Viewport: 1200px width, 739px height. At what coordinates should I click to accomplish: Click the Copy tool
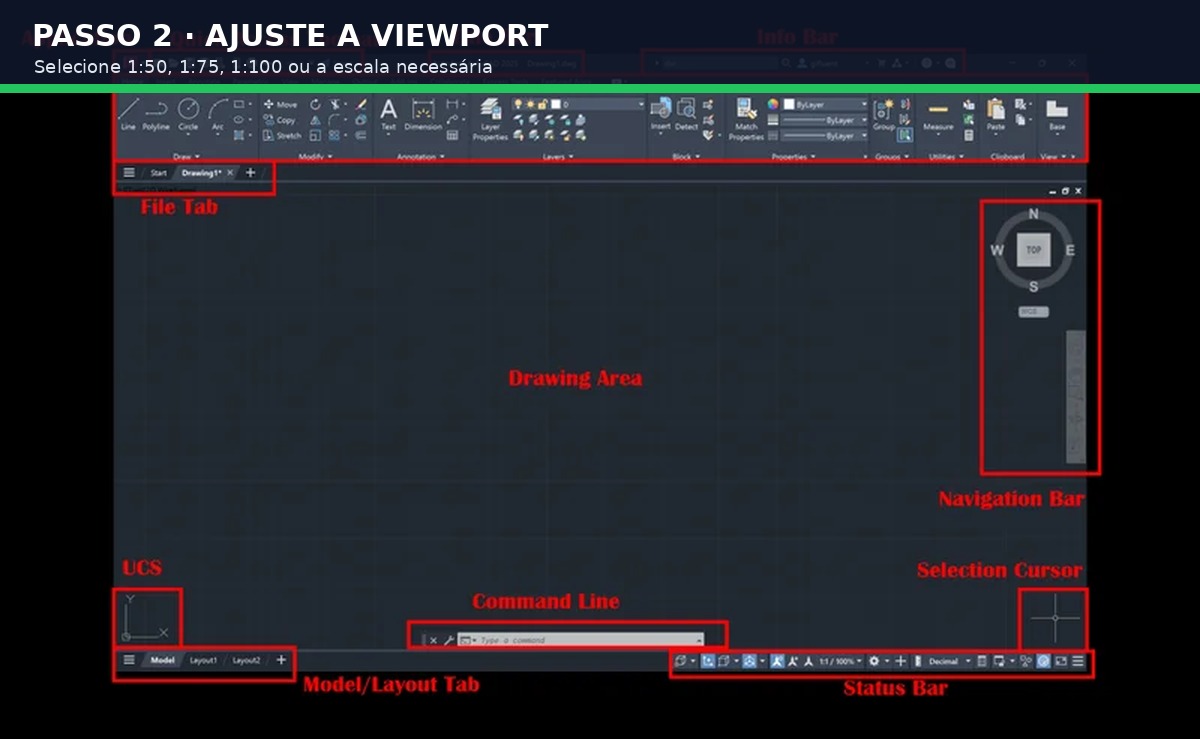pyautogui.click(x=279, y=120)
